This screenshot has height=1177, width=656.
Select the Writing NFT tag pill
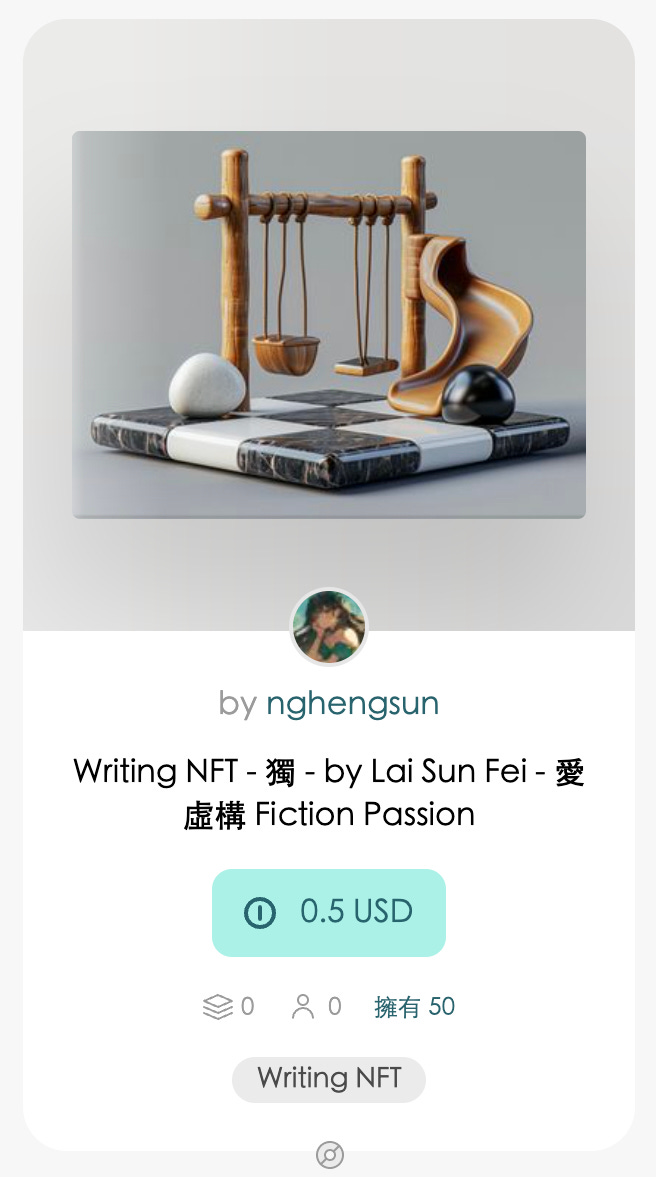coord(329,1079)
